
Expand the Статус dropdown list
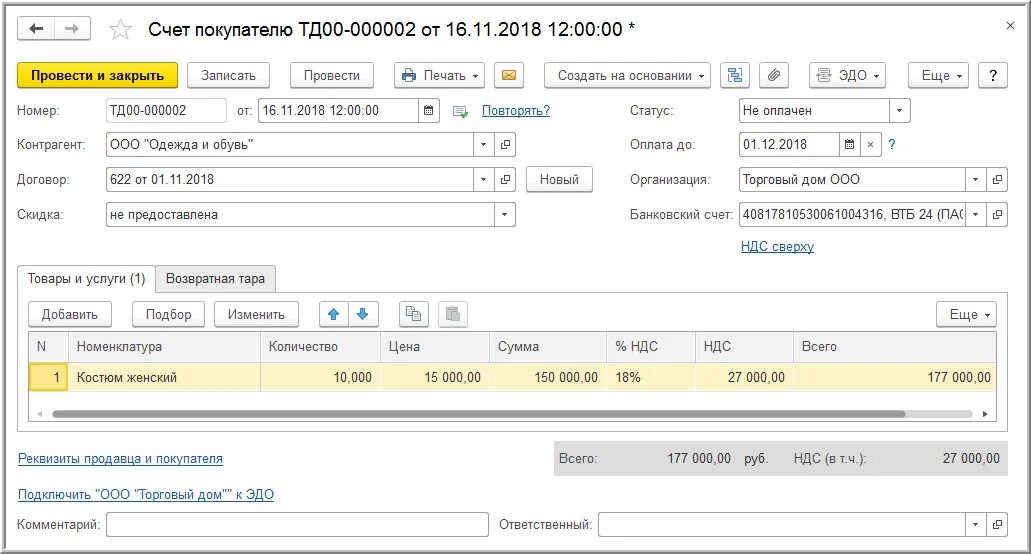899,110
